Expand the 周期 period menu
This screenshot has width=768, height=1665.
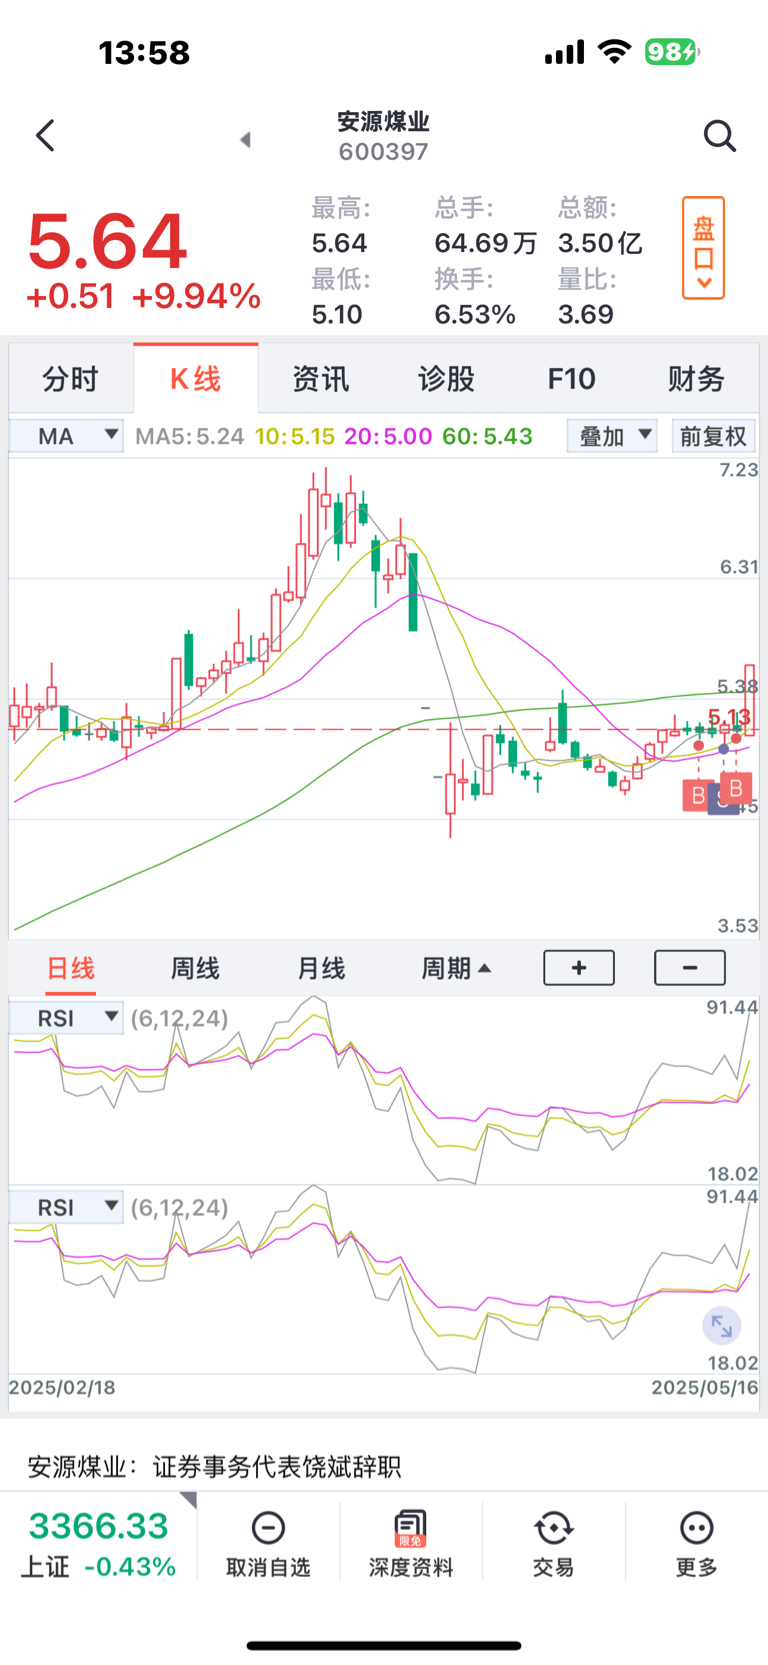(x=455, y=968)
